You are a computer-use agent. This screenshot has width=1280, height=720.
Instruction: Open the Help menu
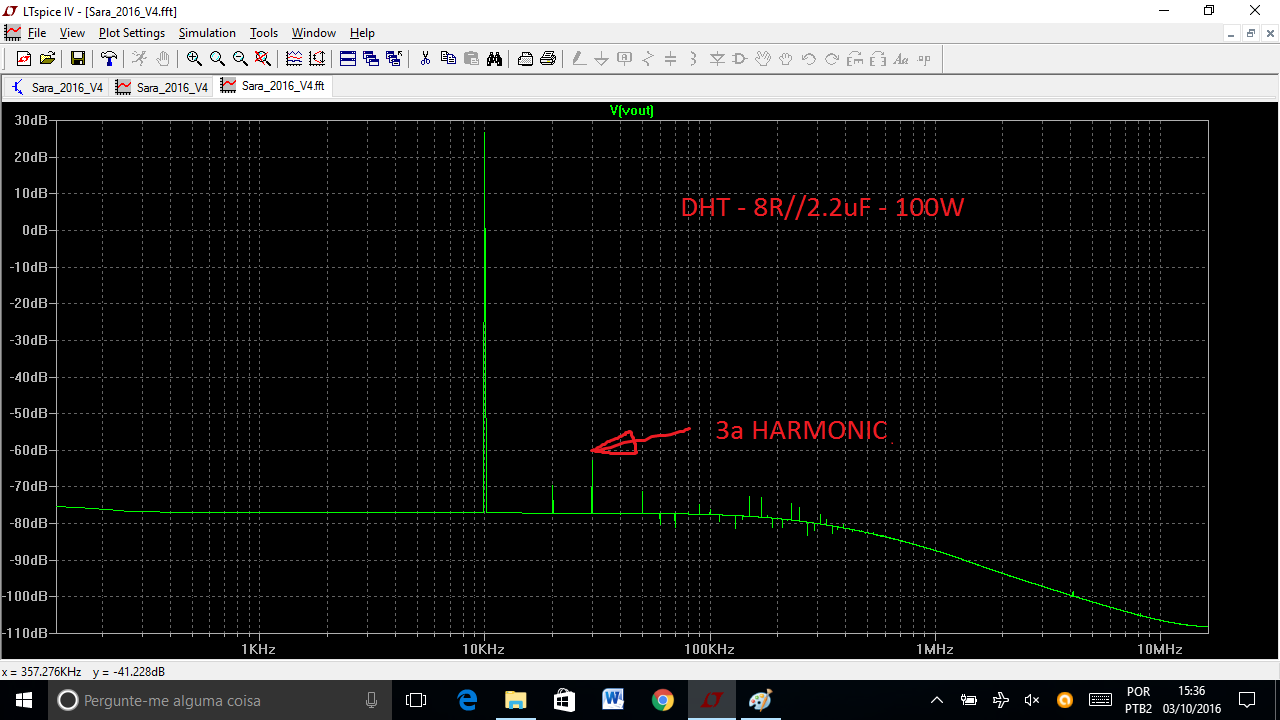coord(362,33)
